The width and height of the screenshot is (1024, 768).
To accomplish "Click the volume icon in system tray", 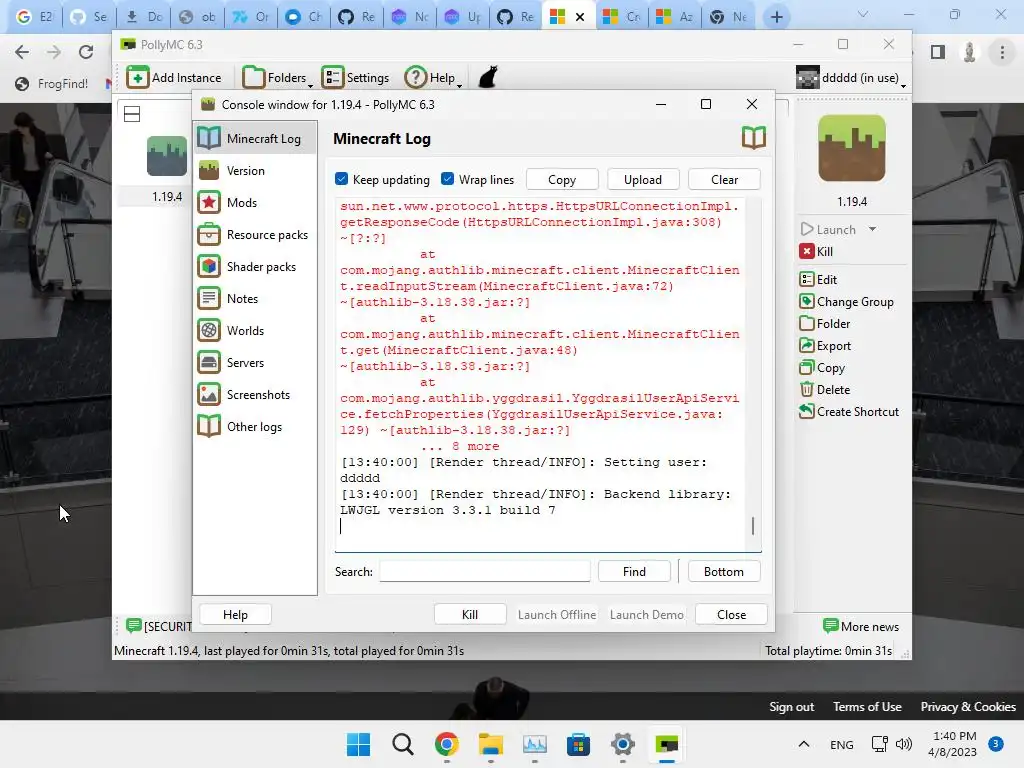I will [904, 744].
